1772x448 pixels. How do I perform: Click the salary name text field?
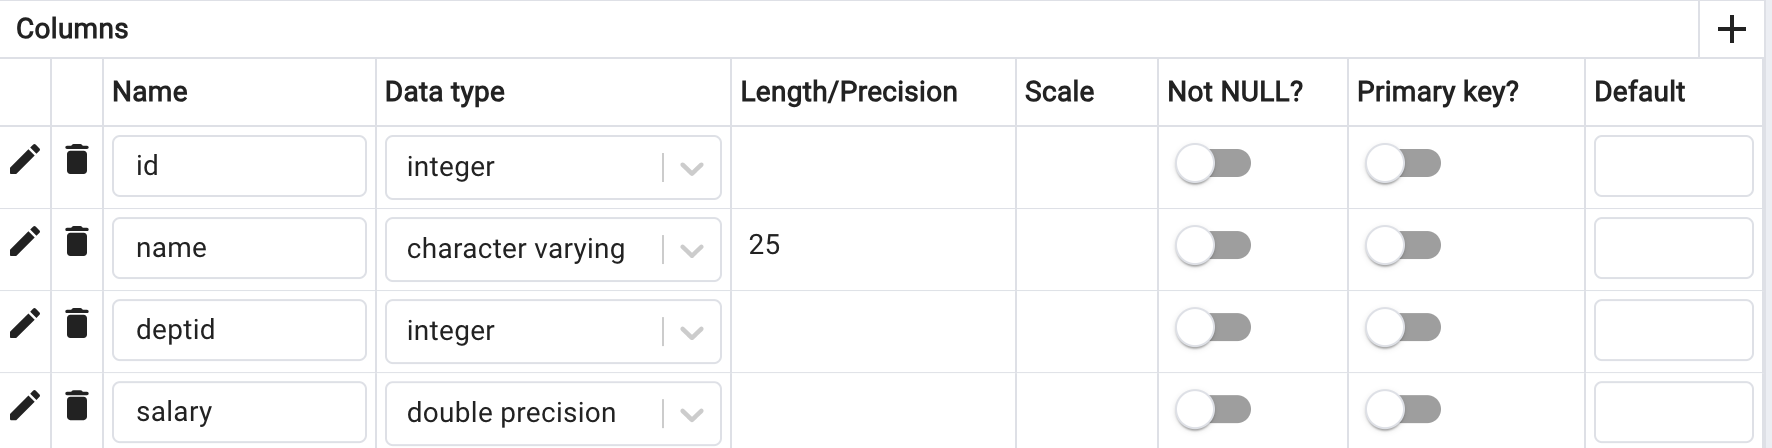coord(239,412)
